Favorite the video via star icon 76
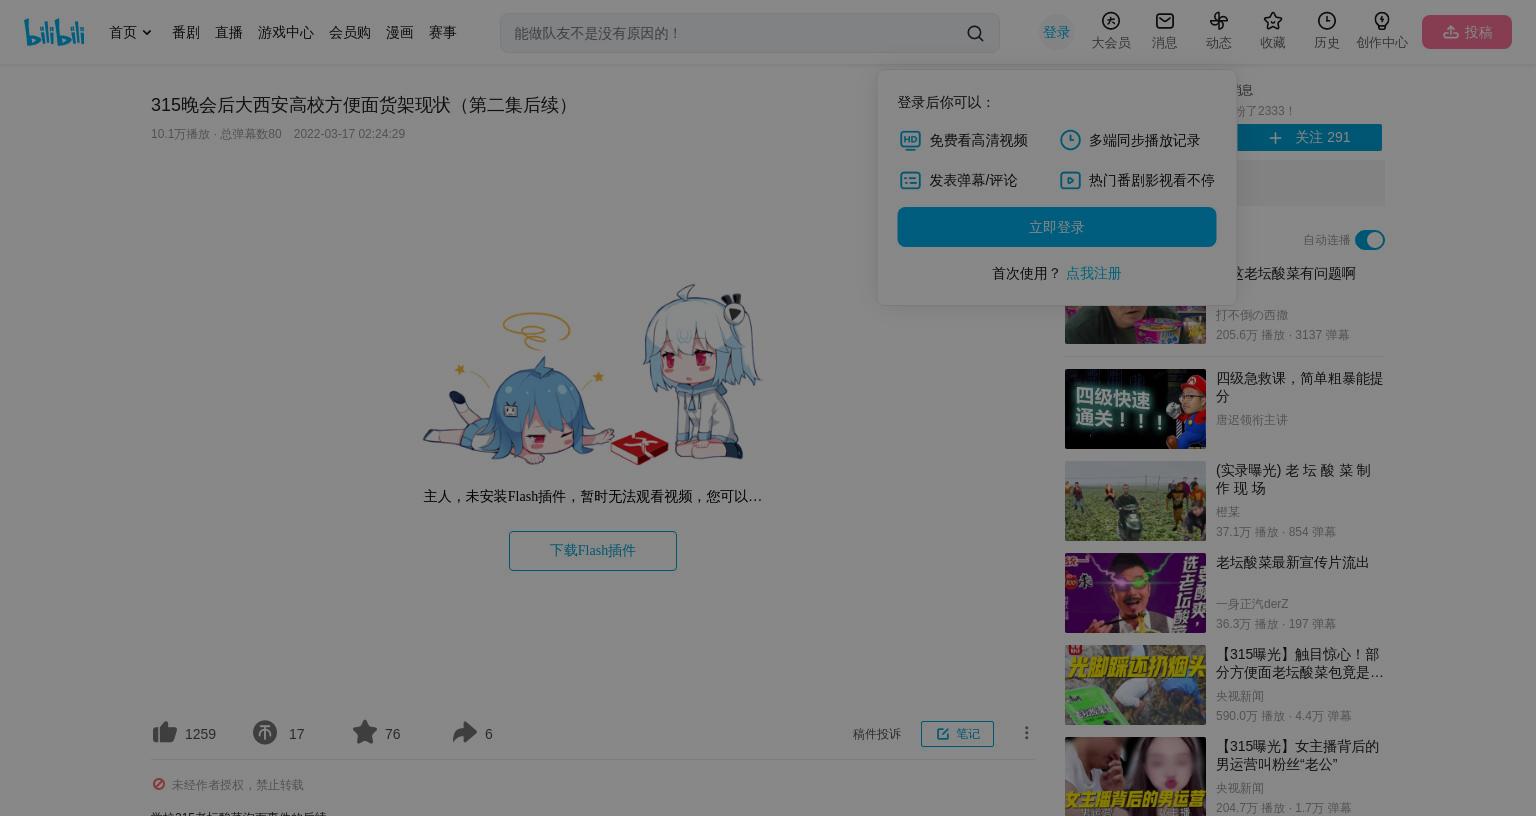 tap(365, 732)
